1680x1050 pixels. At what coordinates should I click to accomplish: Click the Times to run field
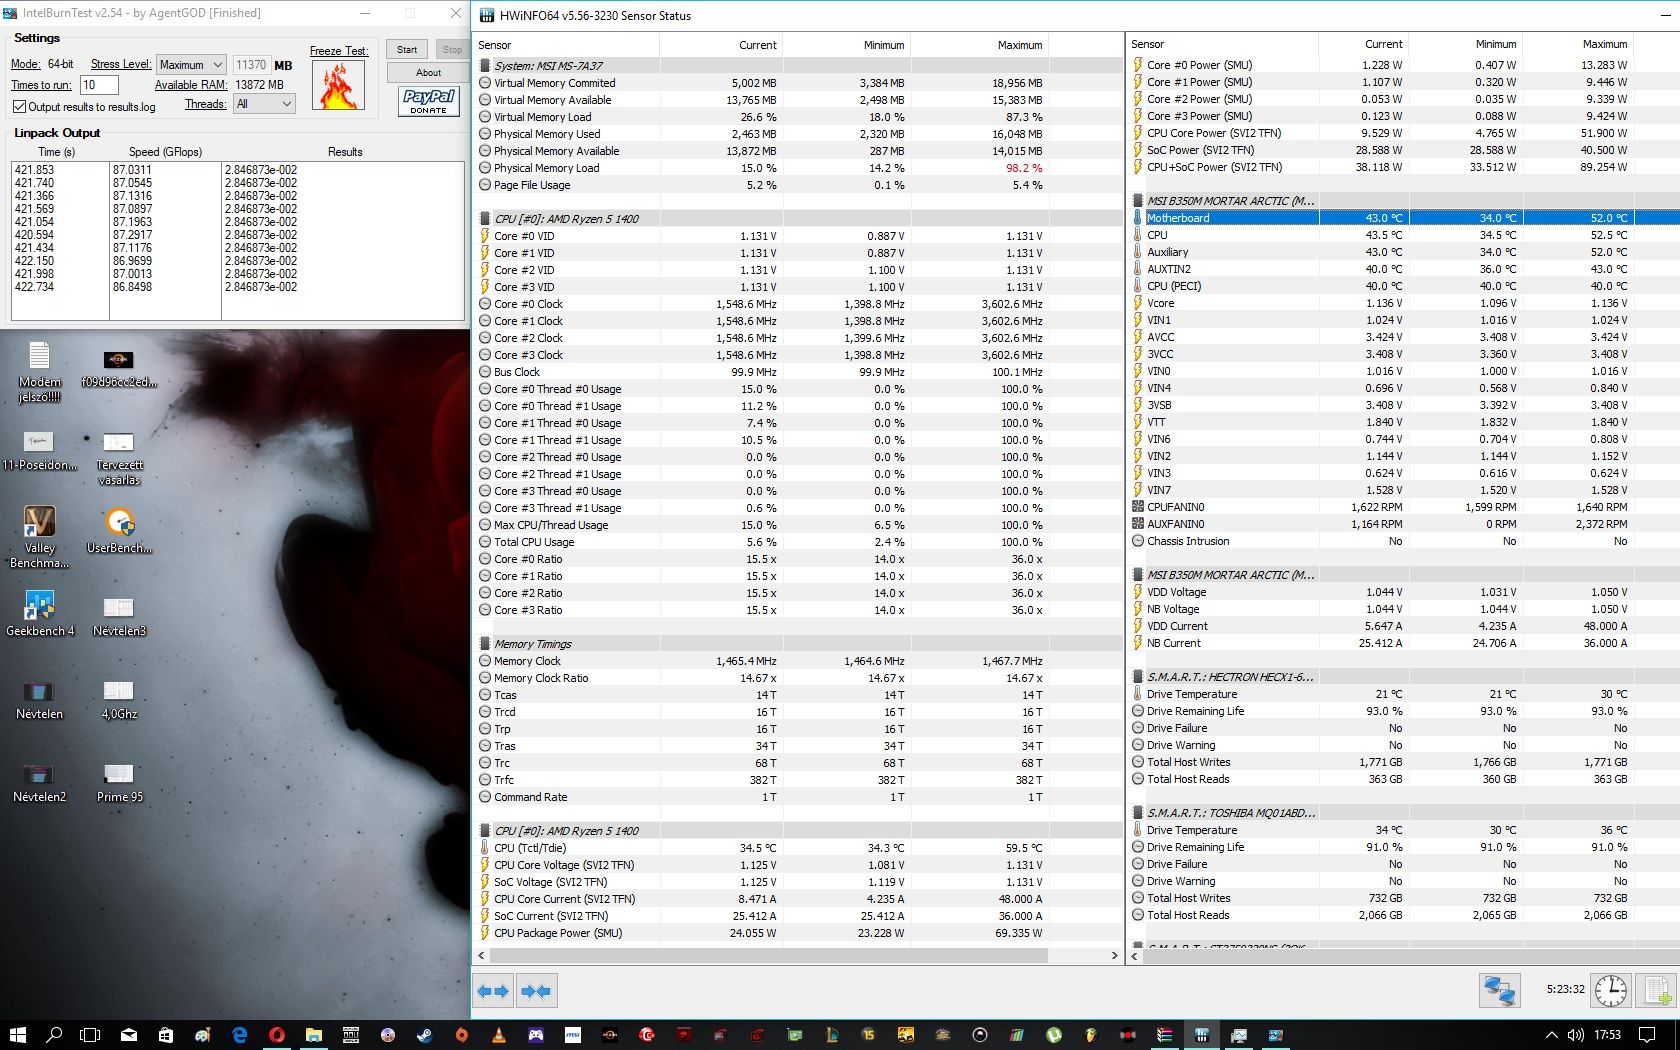click(99, 85)
